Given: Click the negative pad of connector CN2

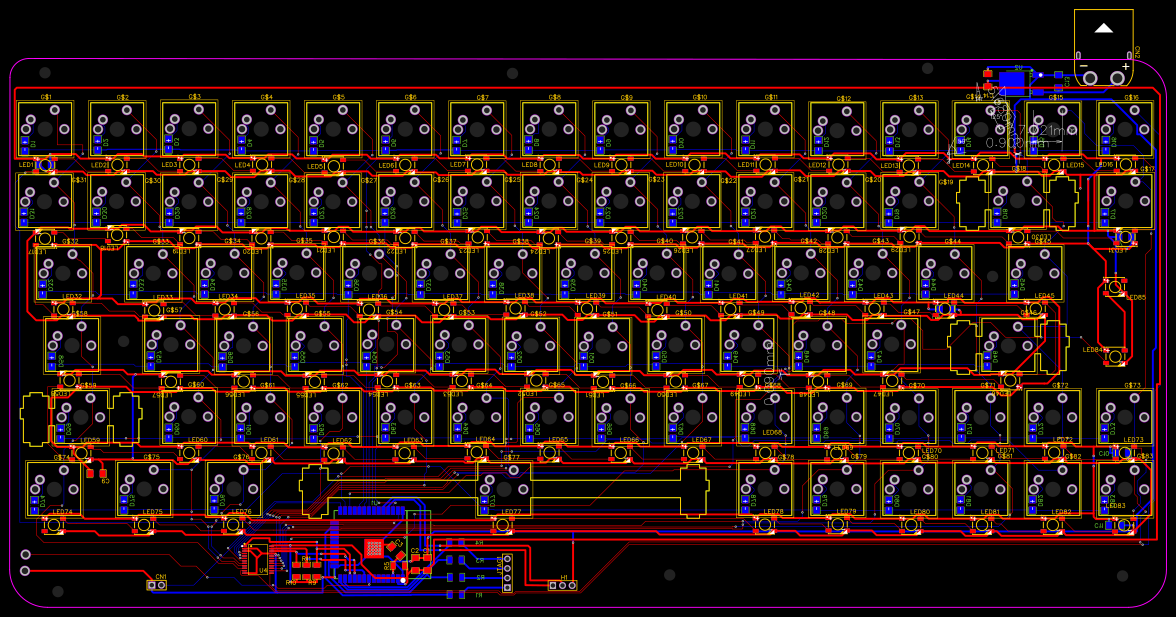Looking at the screenshot, I should coord(1090,78).
